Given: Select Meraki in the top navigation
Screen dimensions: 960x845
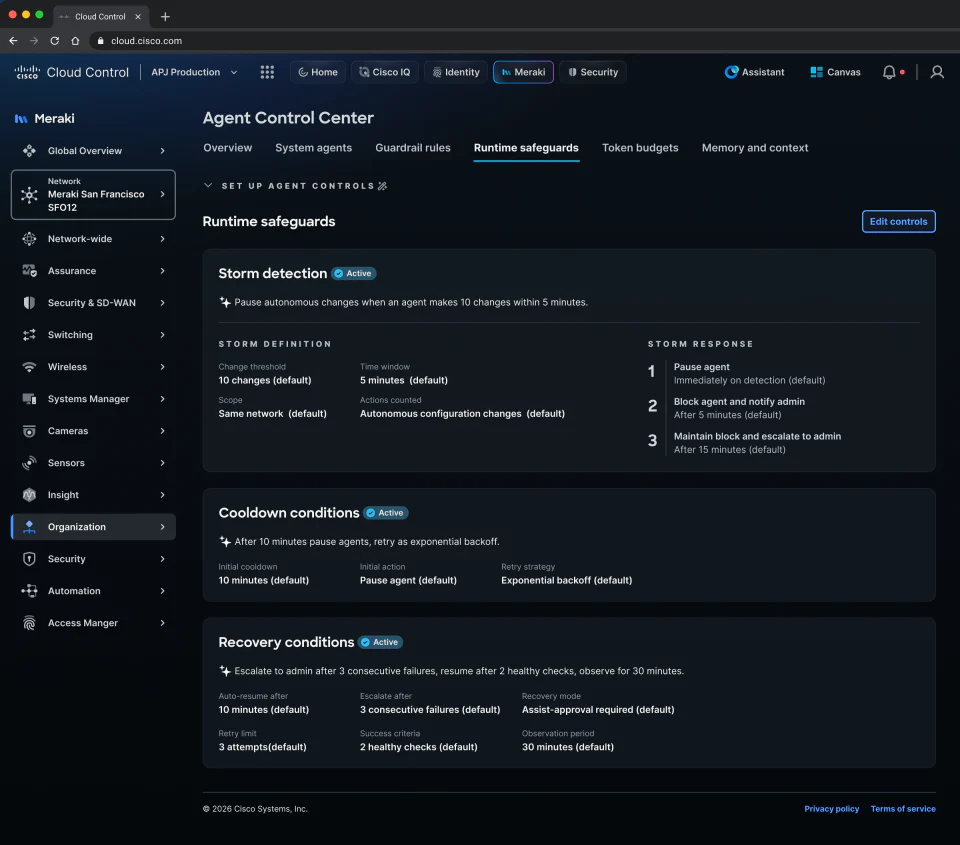Looking at the screenshot, I should click(523, 72).
